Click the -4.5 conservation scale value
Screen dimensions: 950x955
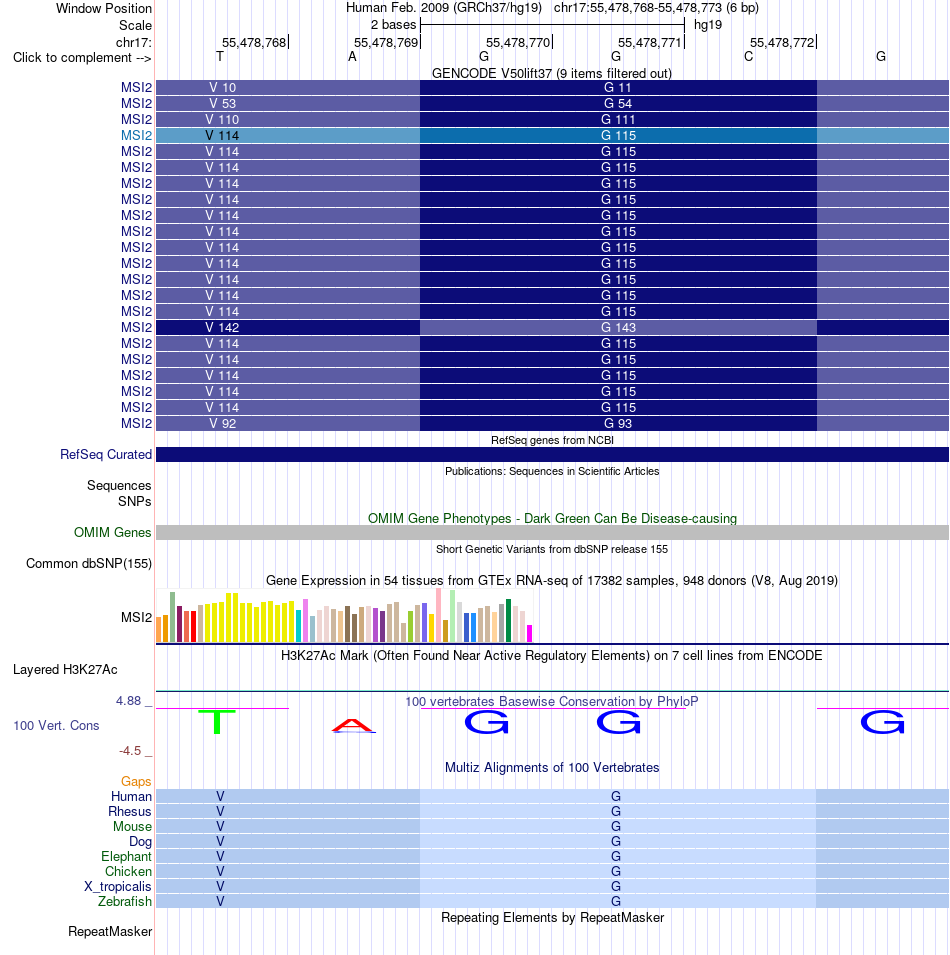coord(130,751)
